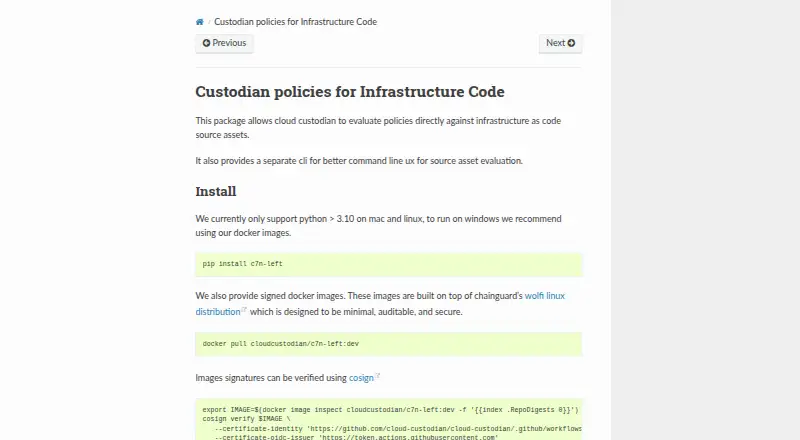This screenshot has width=800, height=440.
Task: Click the 'pip install c7n-left' code block
Action: (388, 264)
